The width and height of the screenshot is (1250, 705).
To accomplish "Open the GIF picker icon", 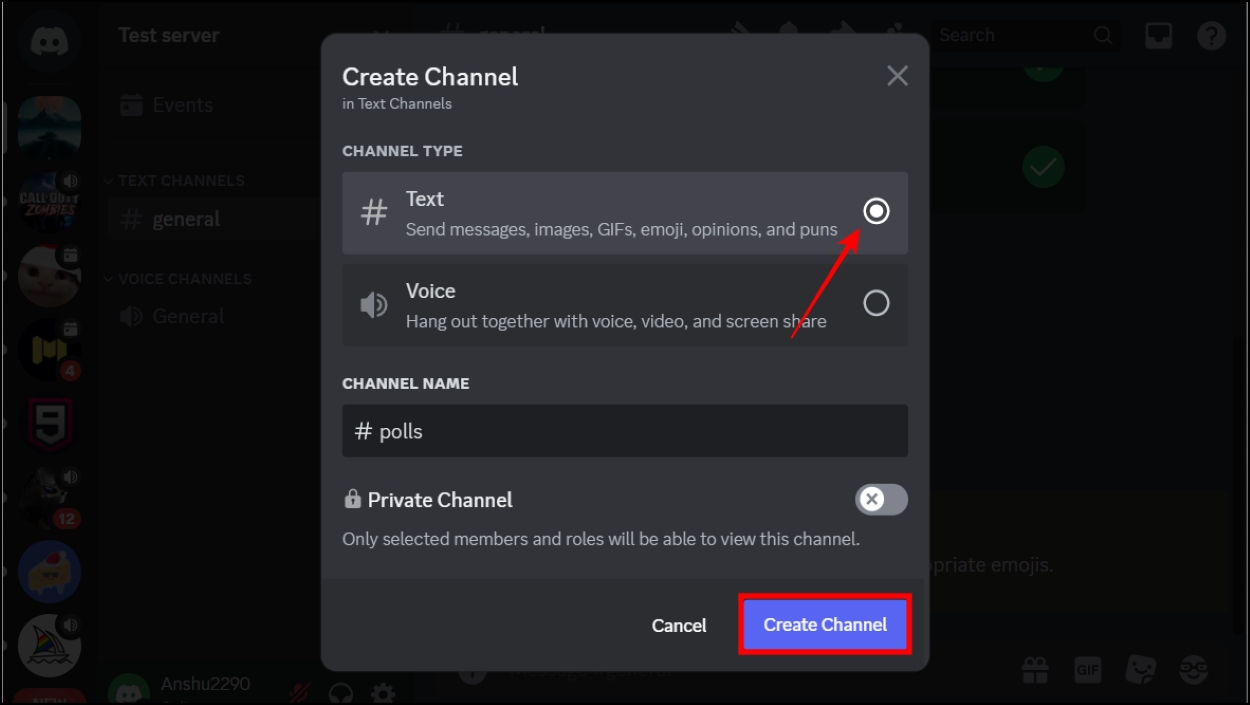I will click(1087, 669).
